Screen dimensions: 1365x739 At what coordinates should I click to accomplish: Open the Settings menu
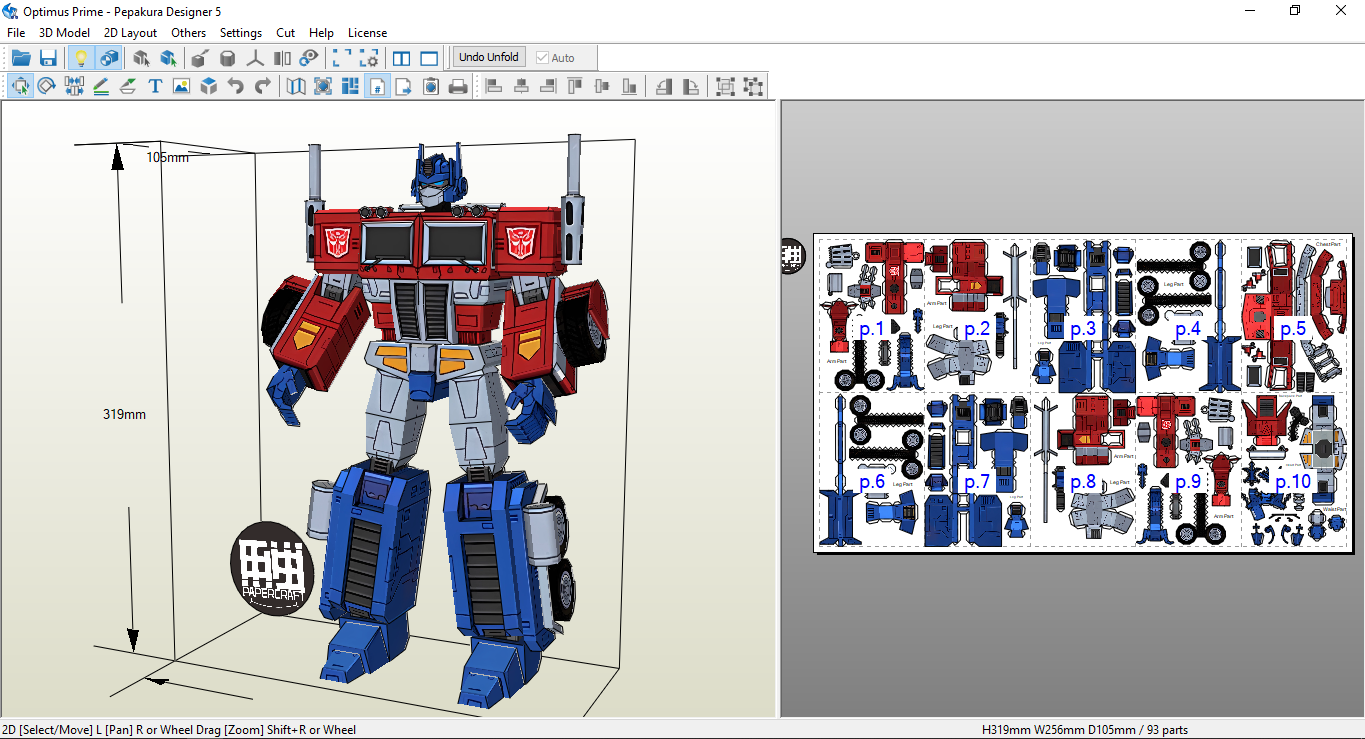pos(241,33)
